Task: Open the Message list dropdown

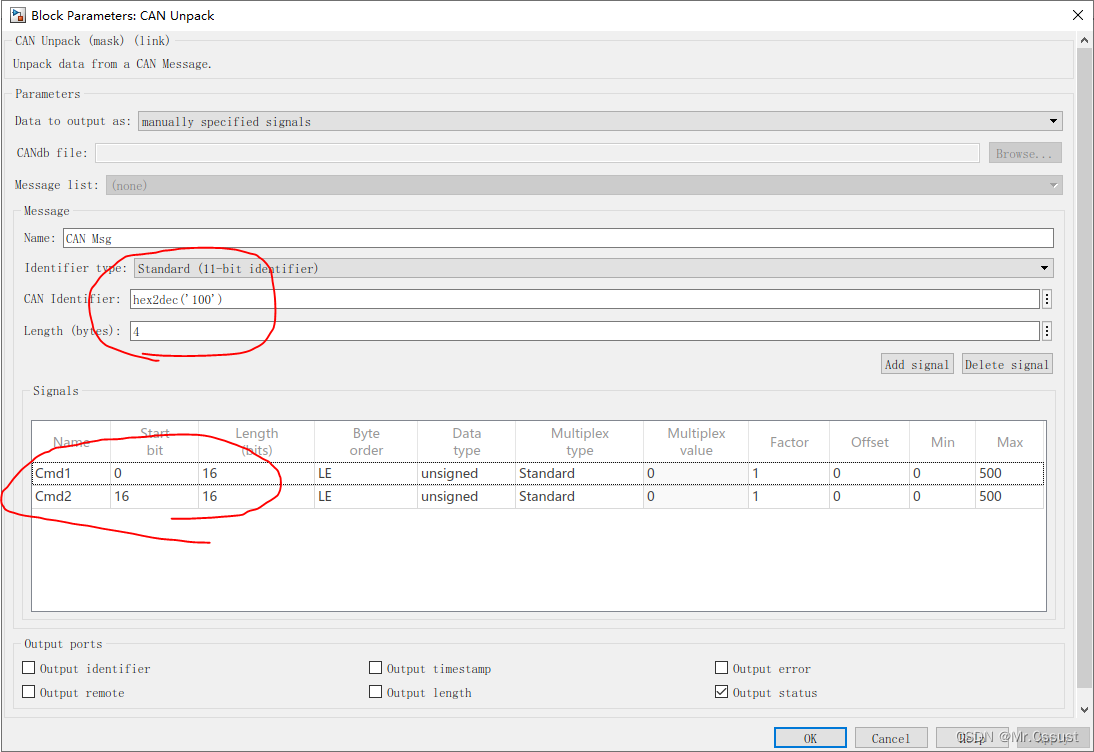Action: pos(1053,184)
